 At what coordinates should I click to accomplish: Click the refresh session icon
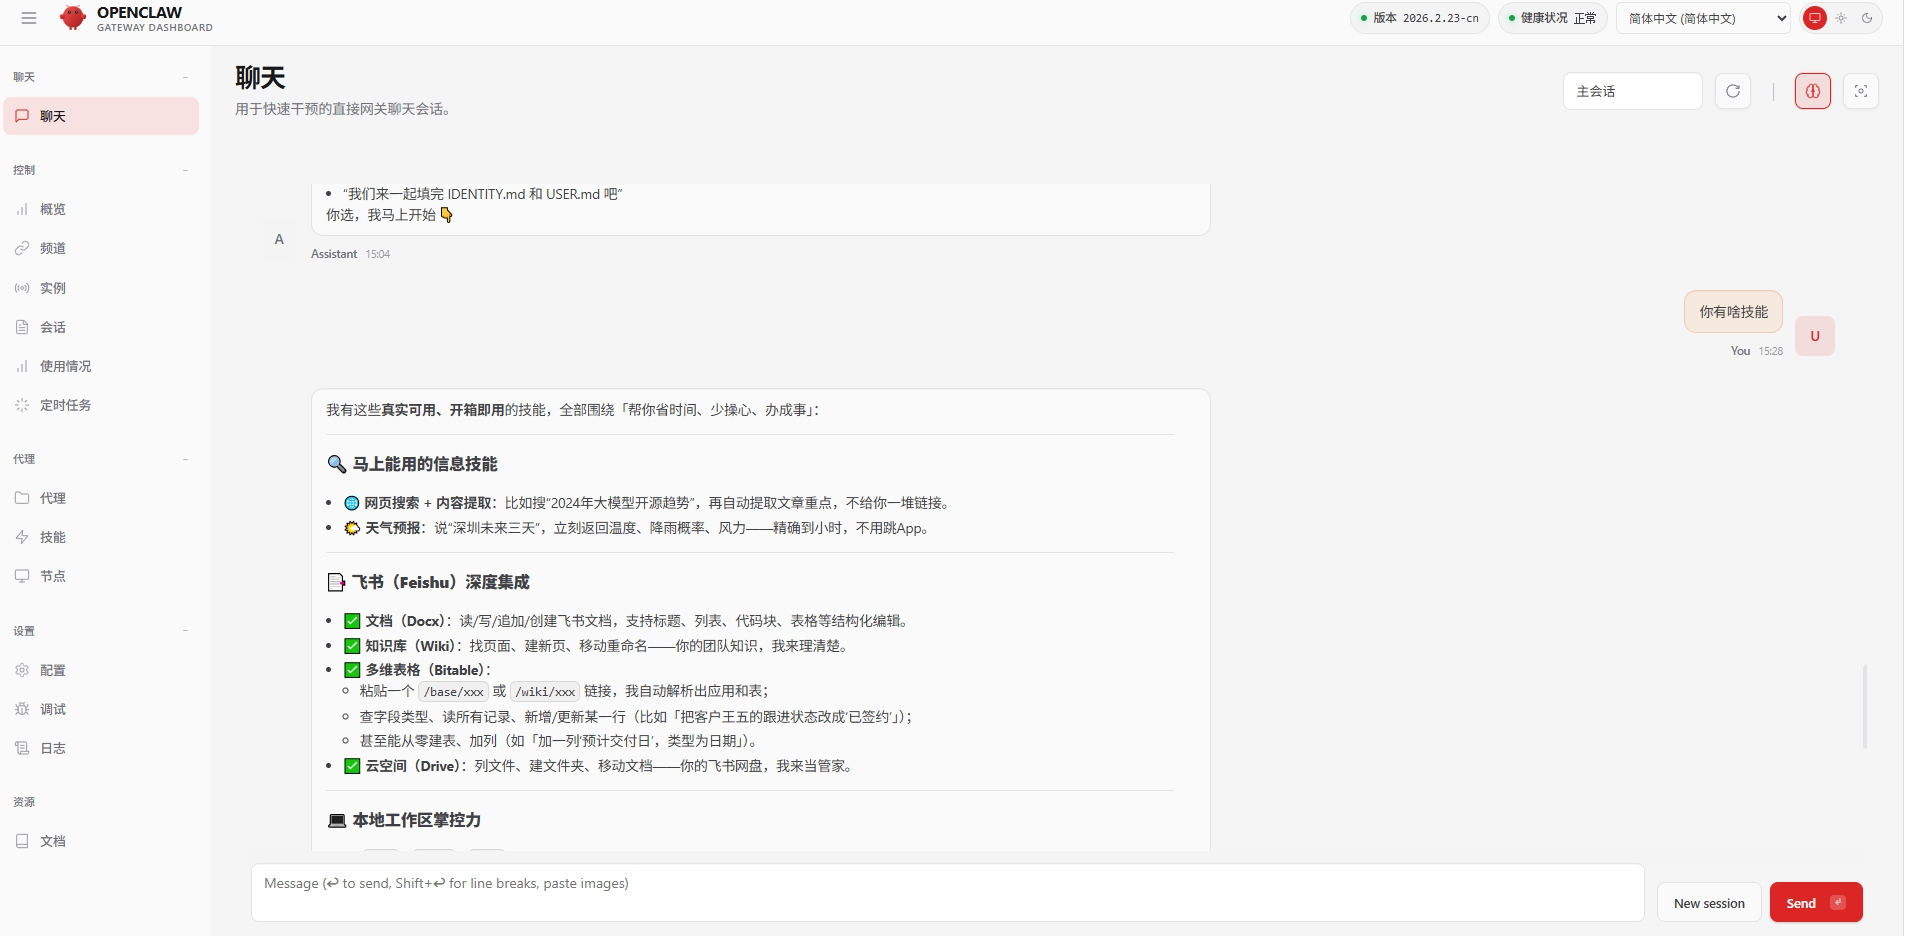pyautogui.click(x=1733, y=90)
